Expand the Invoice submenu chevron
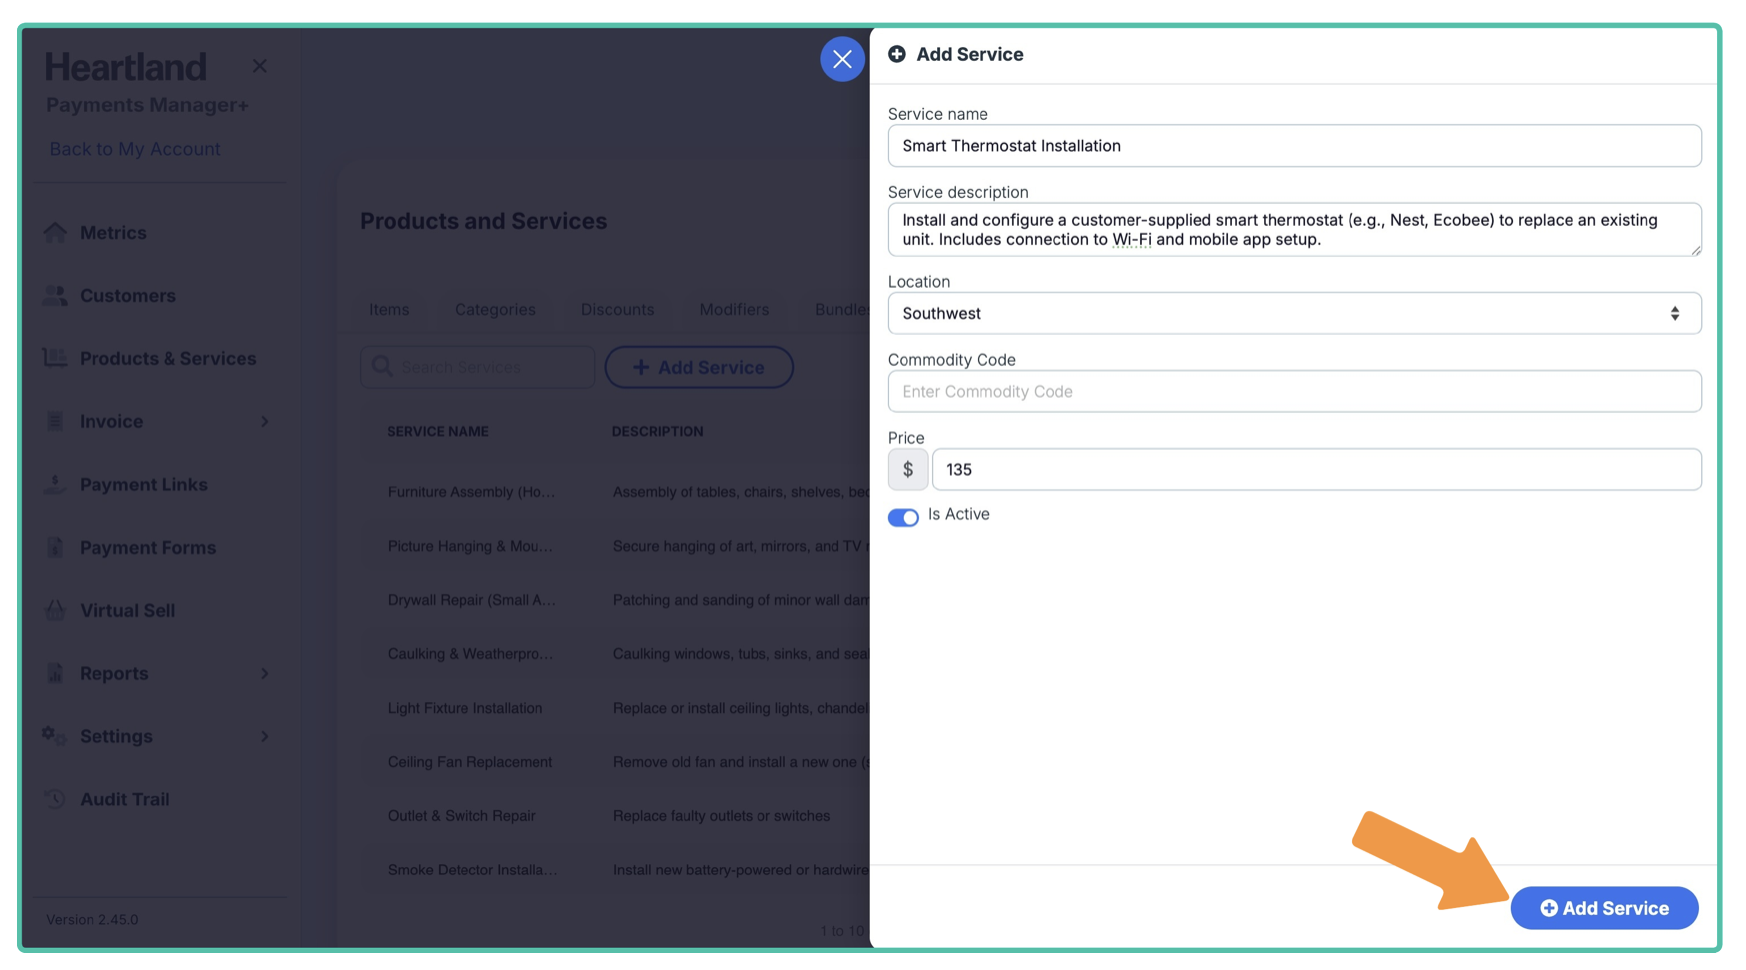Screen dimensions: 1746x970 [x=265, y=421]
